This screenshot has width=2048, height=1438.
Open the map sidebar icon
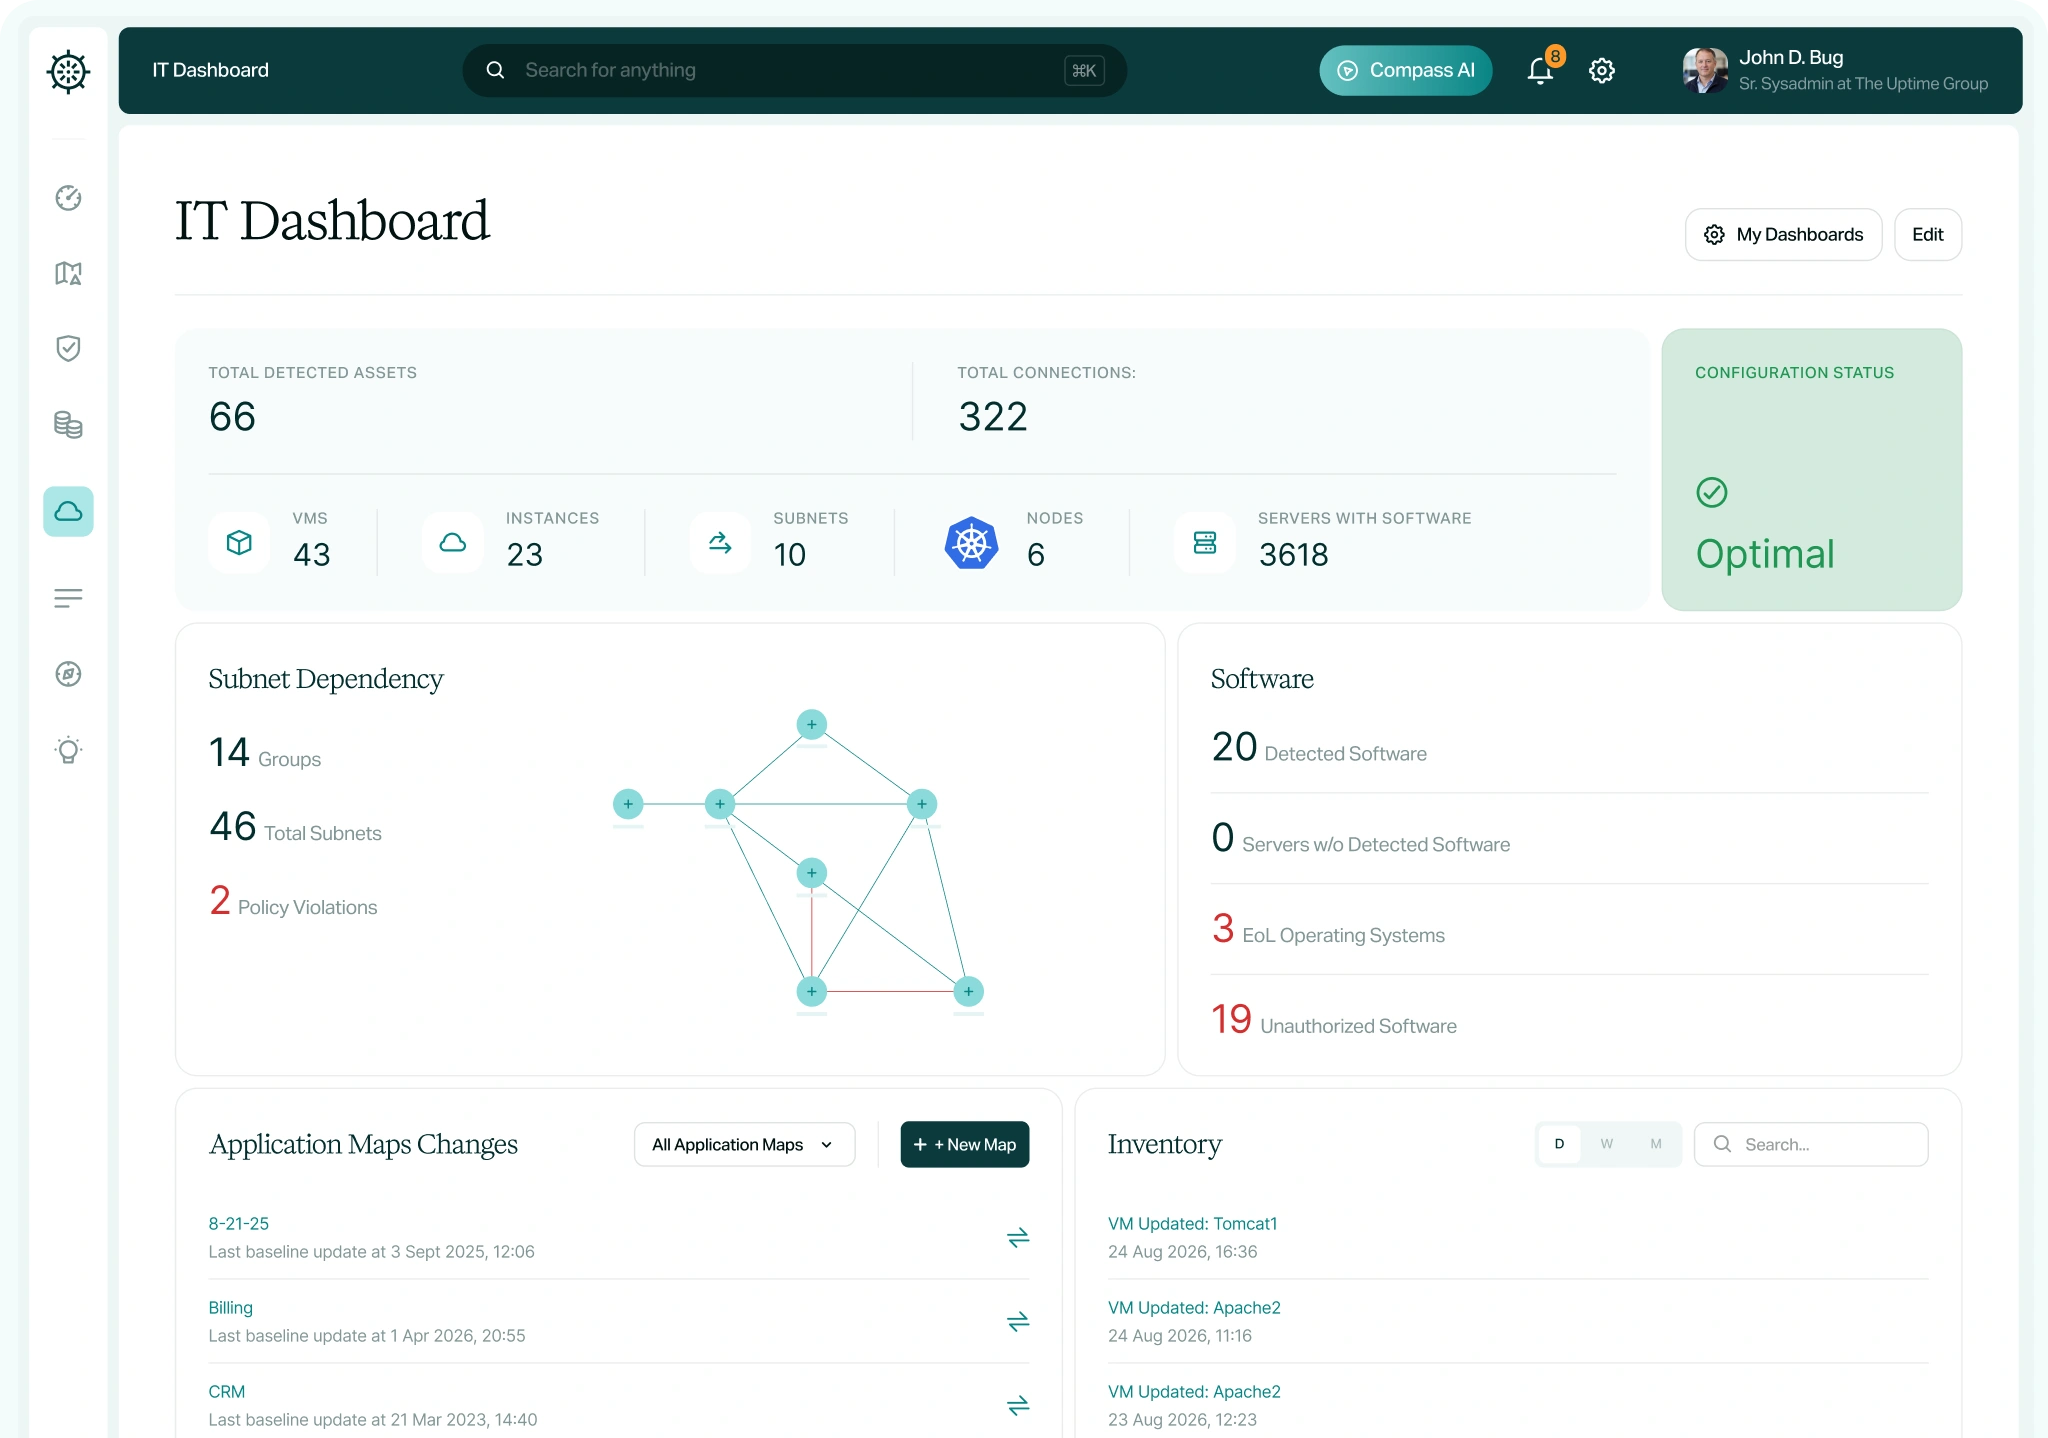(x=68, y=273)
